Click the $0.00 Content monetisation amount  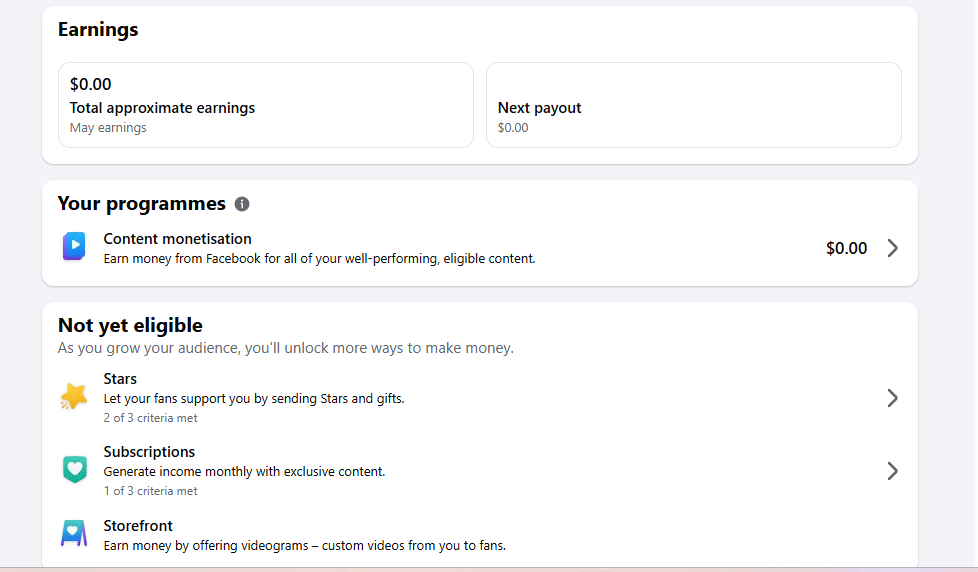[846, 248]
